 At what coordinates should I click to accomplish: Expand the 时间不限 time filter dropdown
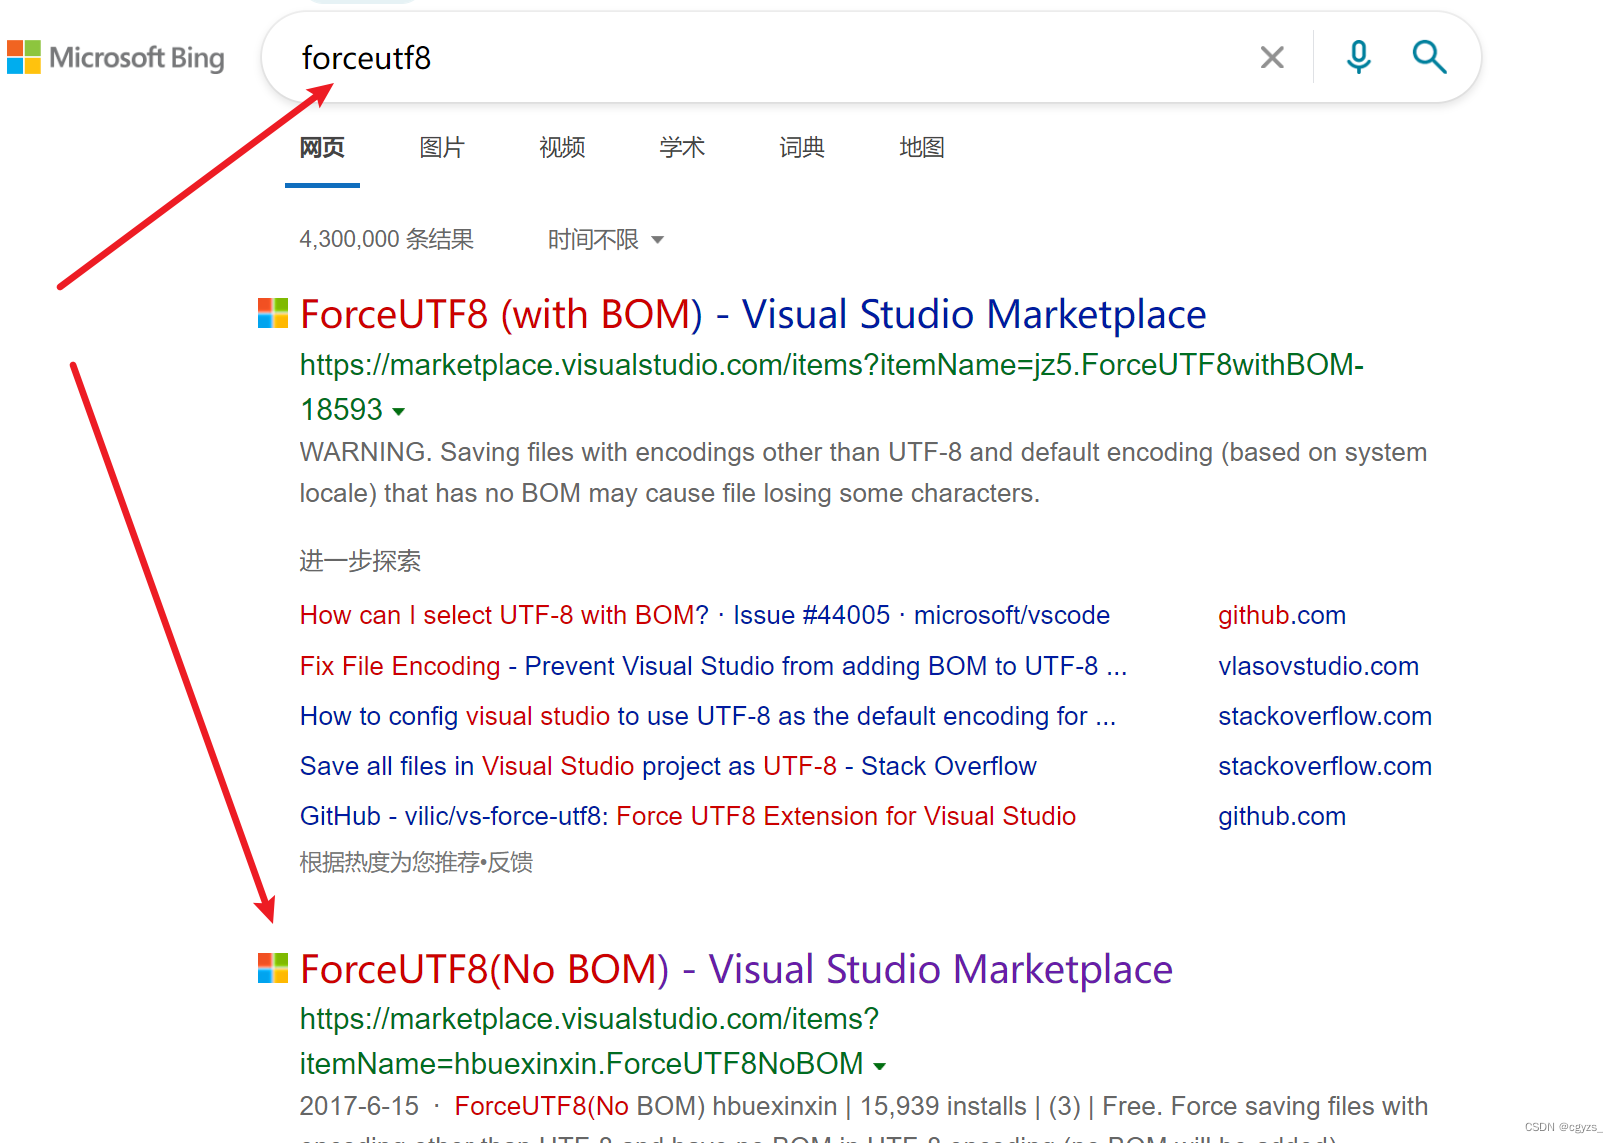[x=606, y=240]
